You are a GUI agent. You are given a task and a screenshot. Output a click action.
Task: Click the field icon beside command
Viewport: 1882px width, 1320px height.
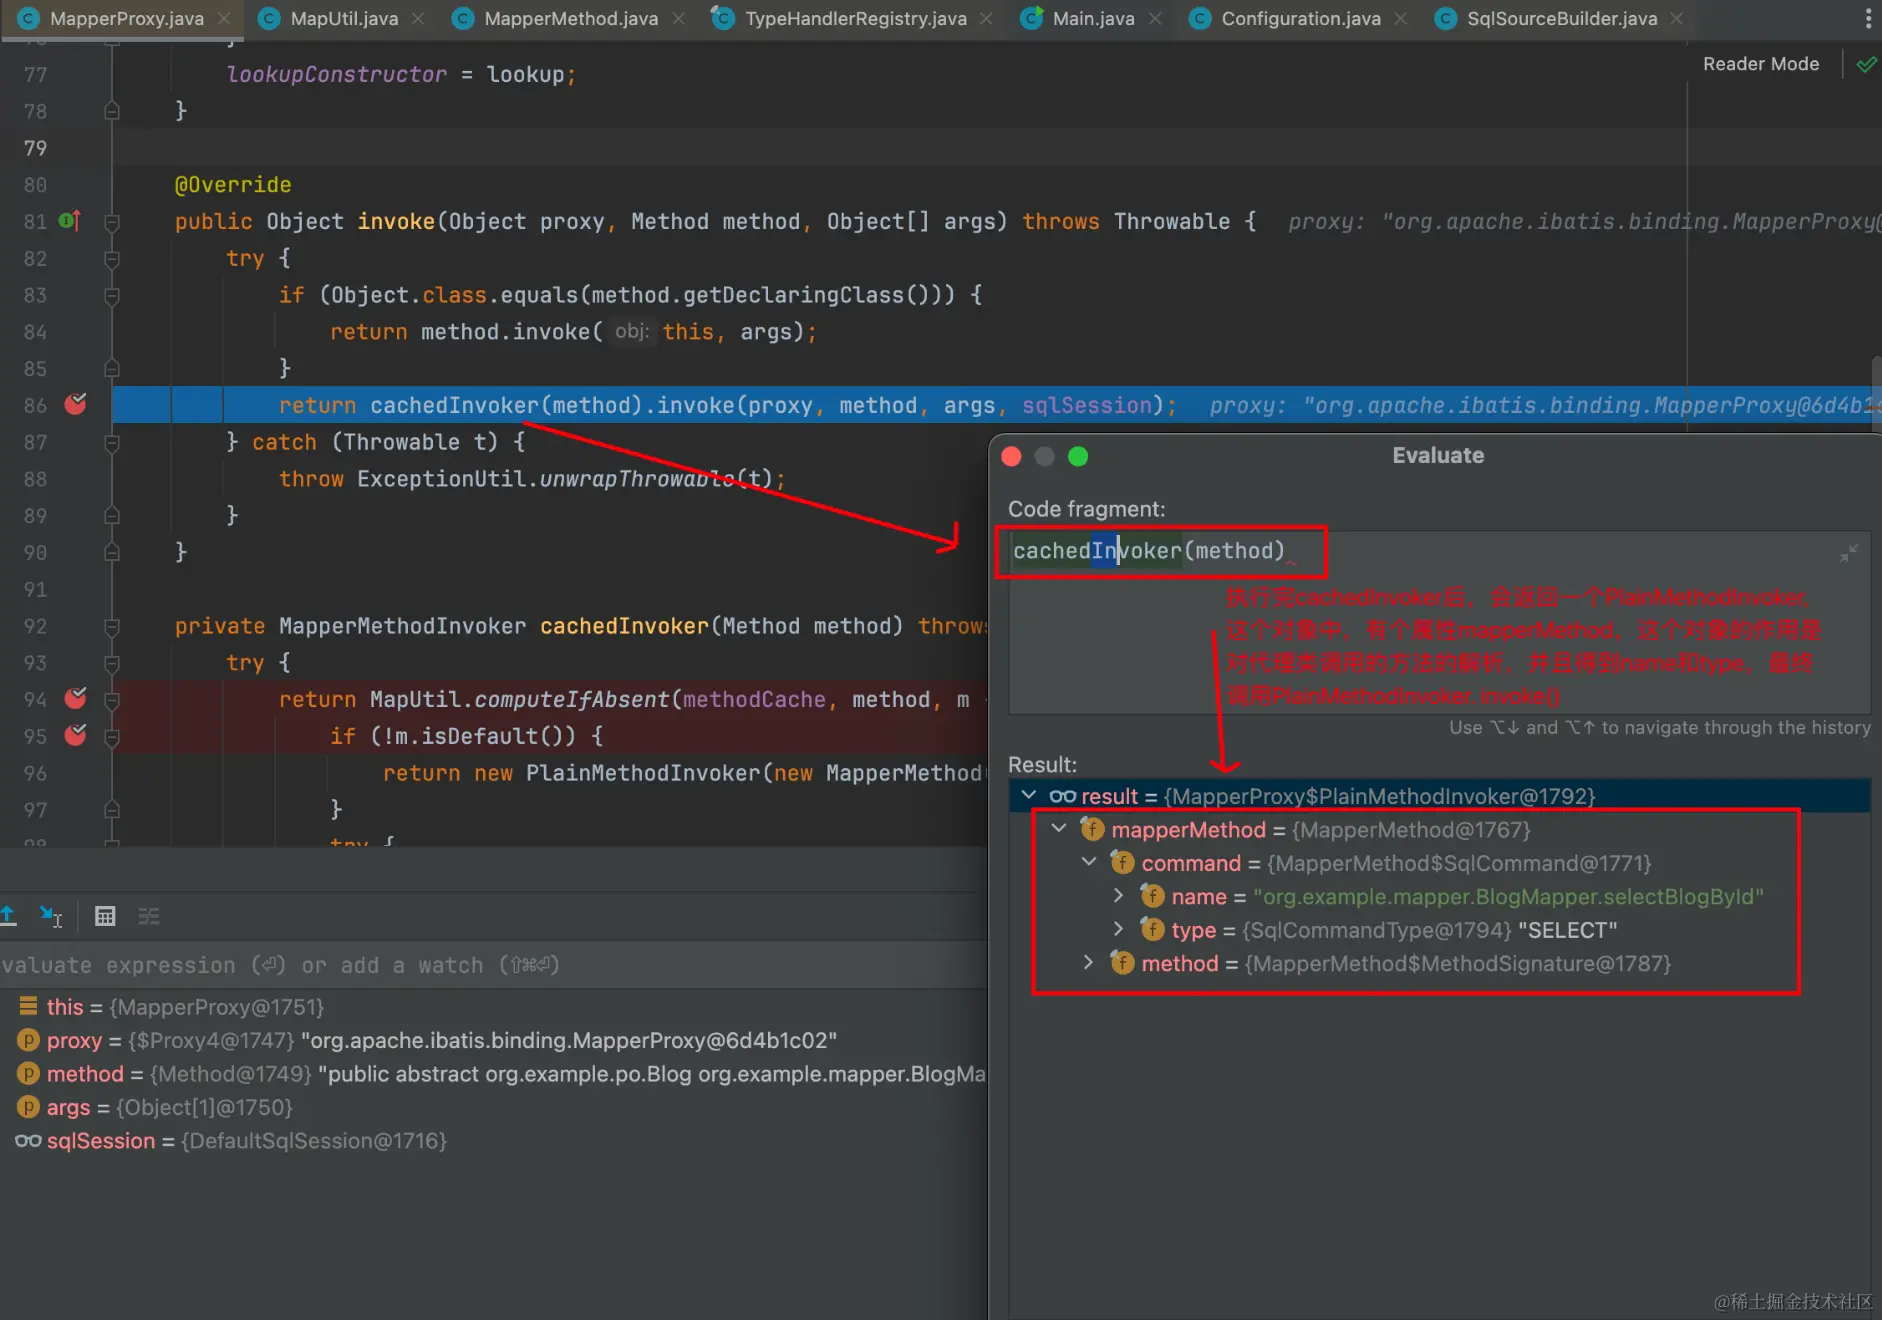pos(1122,863)
